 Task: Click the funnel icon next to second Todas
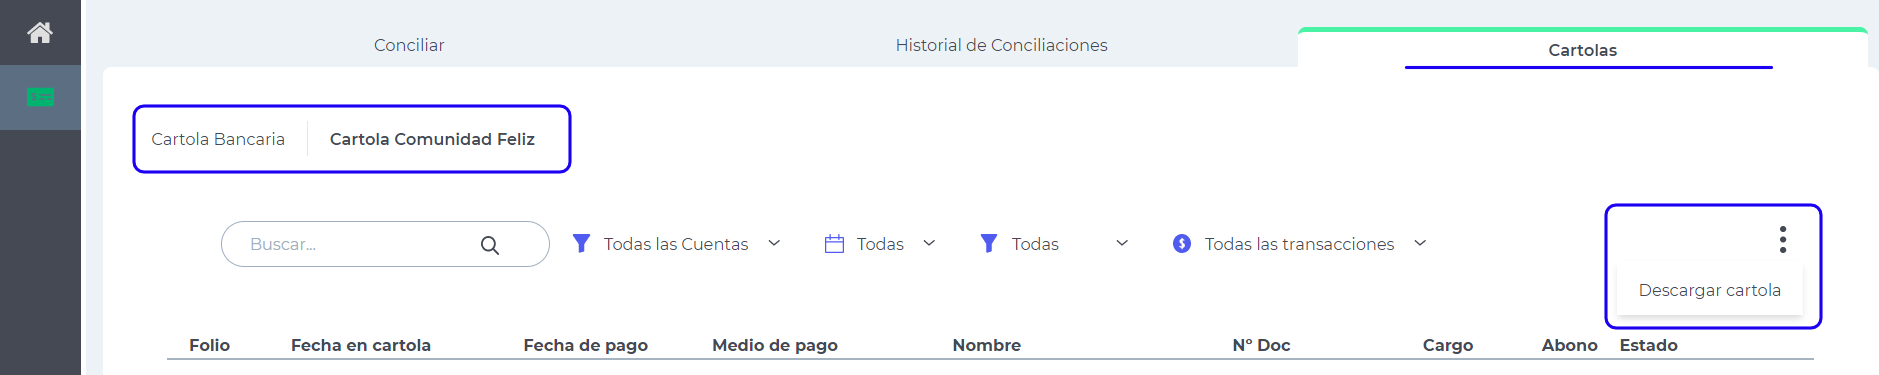point(989,243)
